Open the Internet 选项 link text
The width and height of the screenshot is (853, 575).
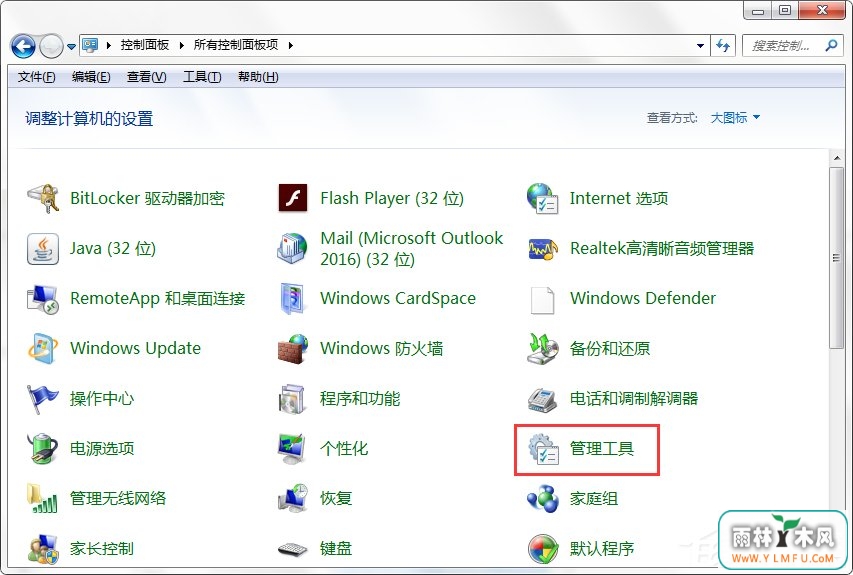[619, 198]
